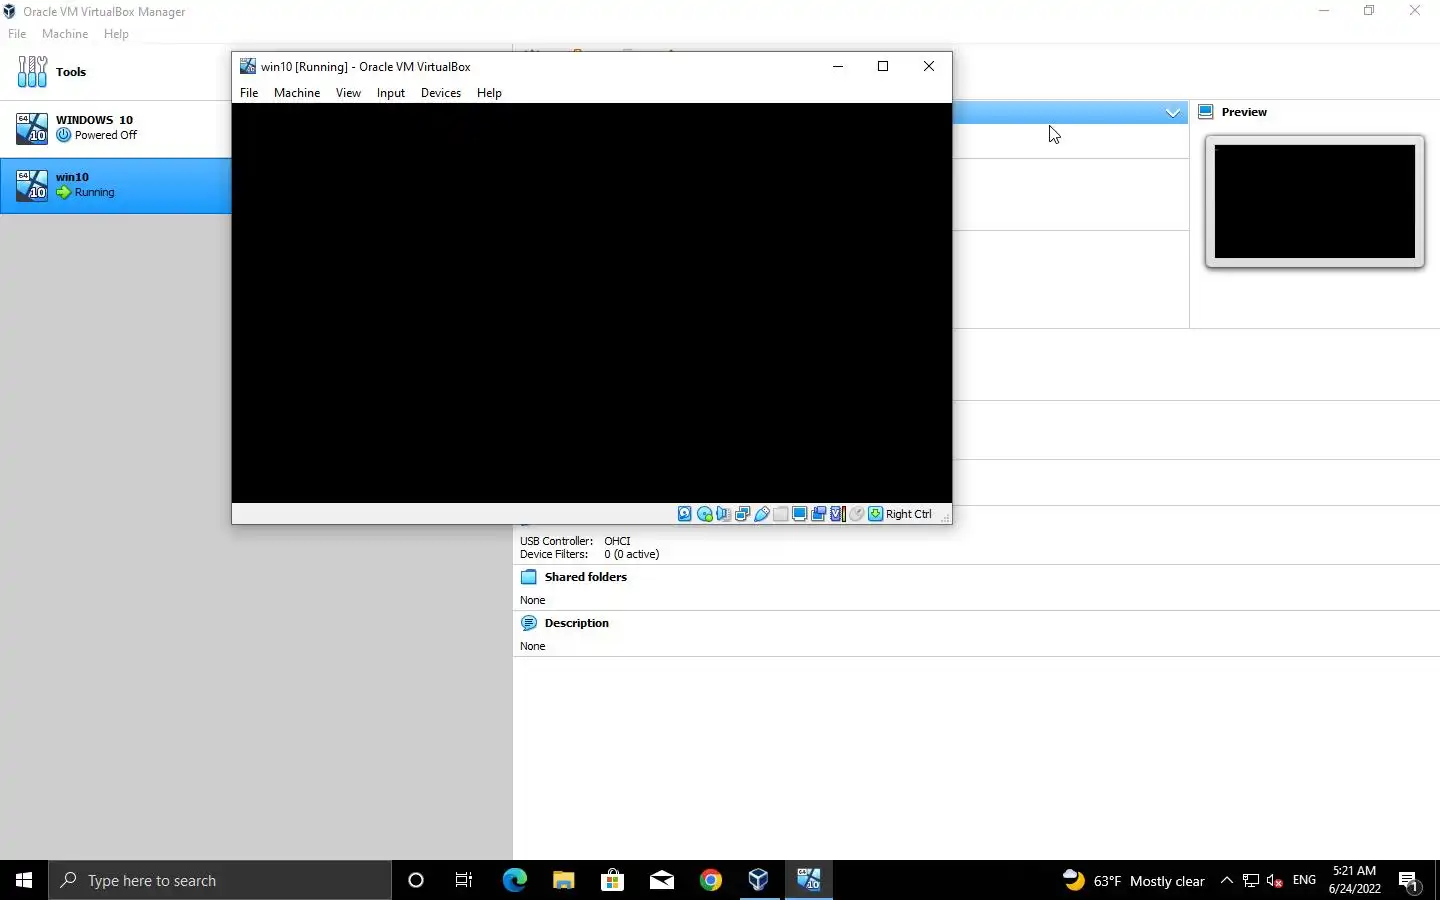
Task: Click shared folders indicator in VM status bar
Action: click(x=781, y=514)
